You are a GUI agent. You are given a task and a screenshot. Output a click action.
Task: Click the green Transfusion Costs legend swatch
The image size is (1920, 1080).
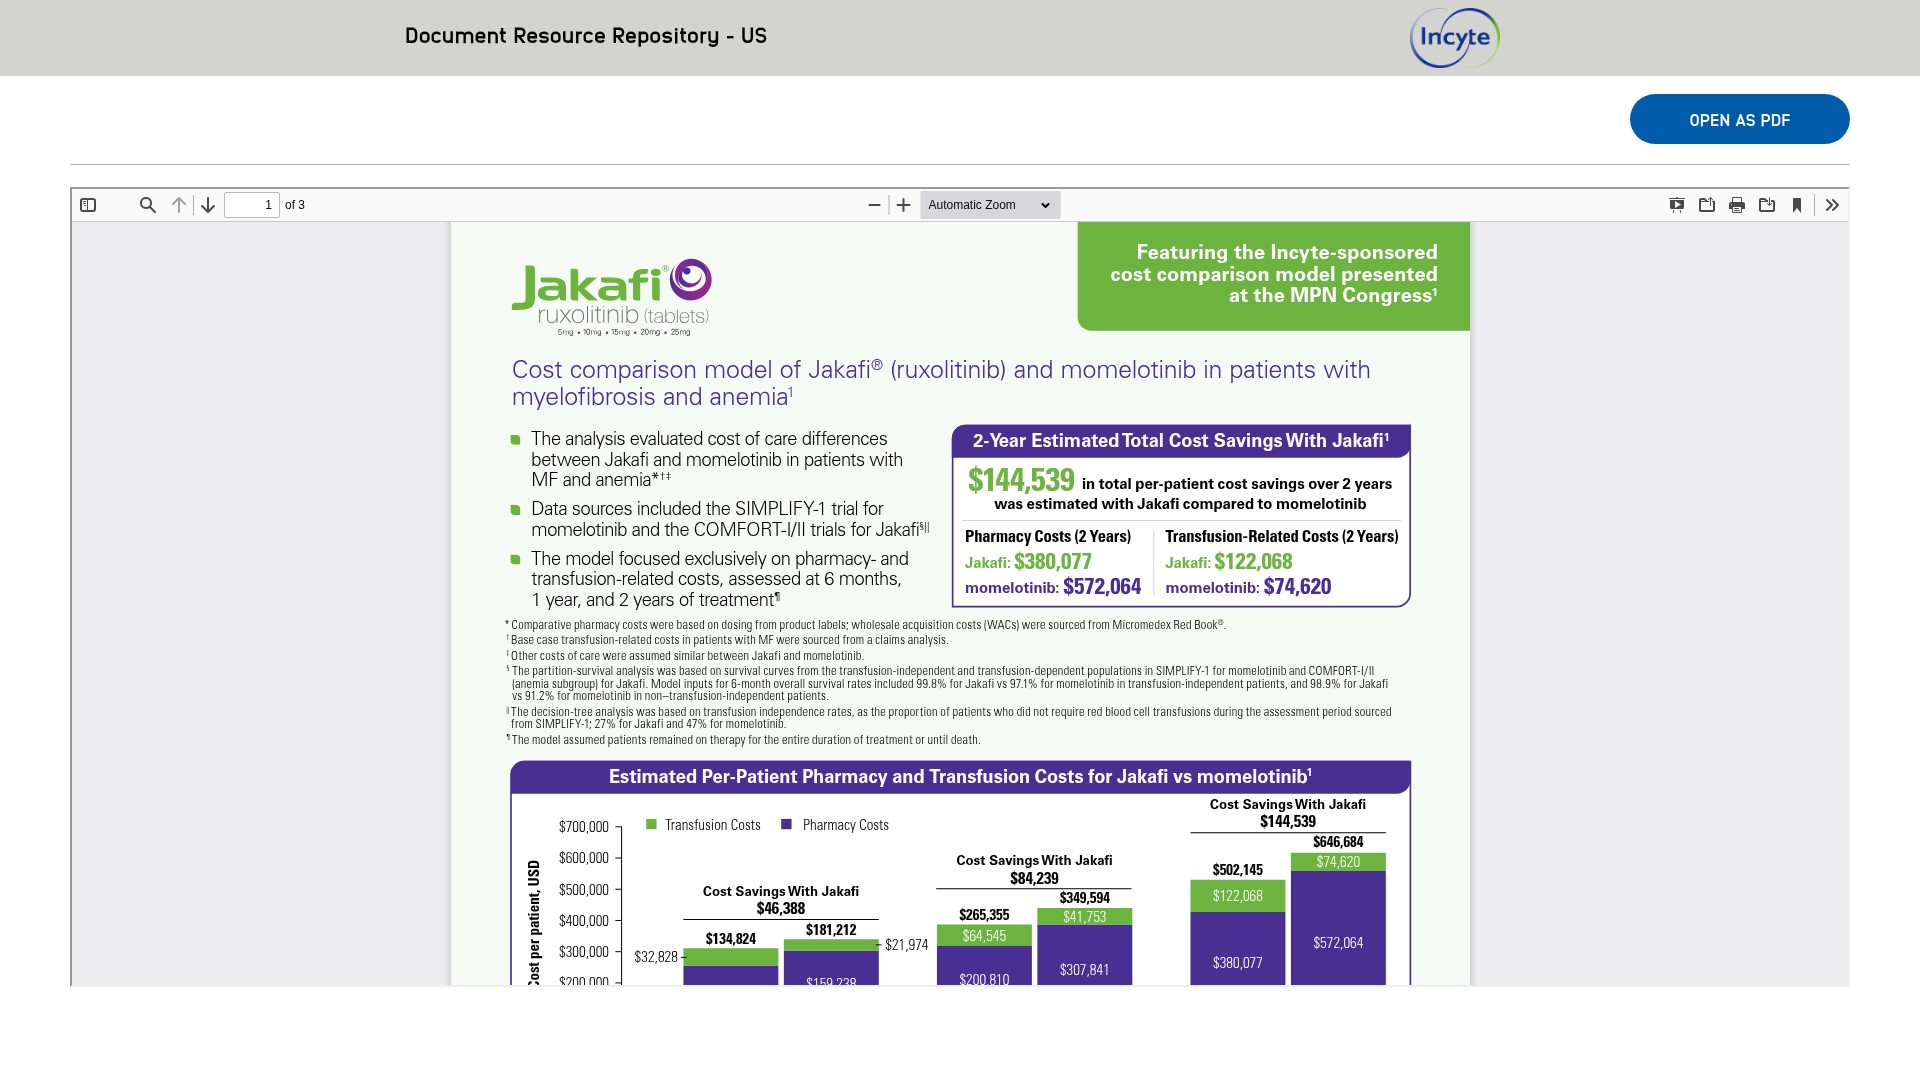coord(651,824)
